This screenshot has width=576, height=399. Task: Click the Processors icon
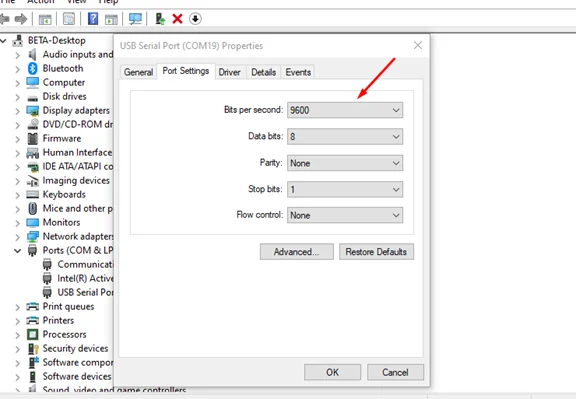pyautogui.click(x=33, y=334)
